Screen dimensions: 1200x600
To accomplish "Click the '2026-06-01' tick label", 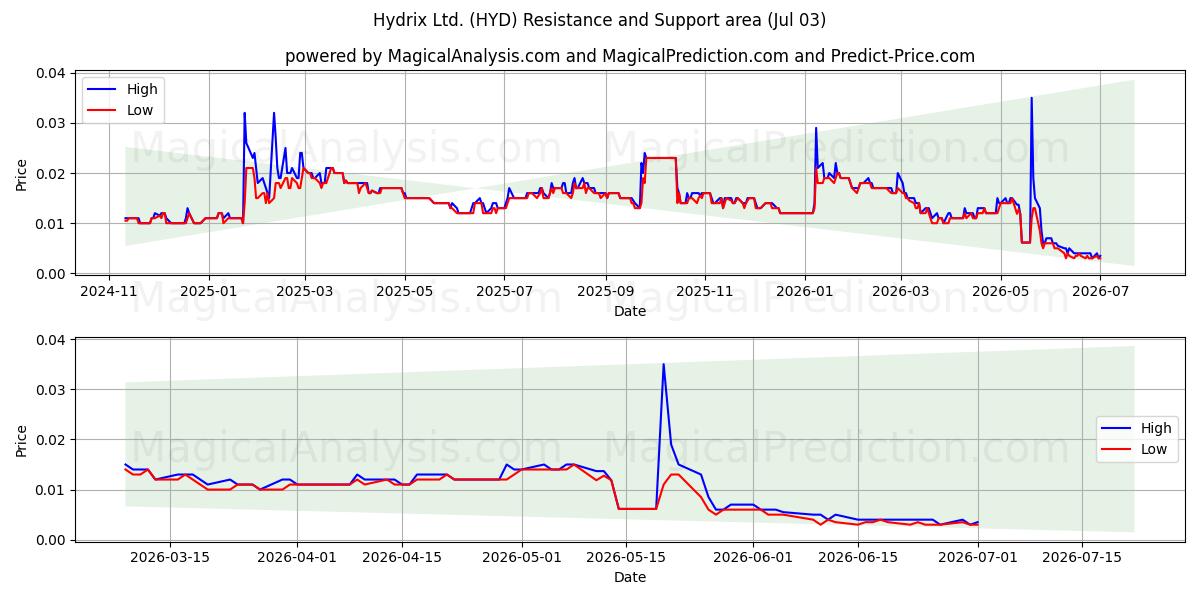I will (x=754, y=557).
